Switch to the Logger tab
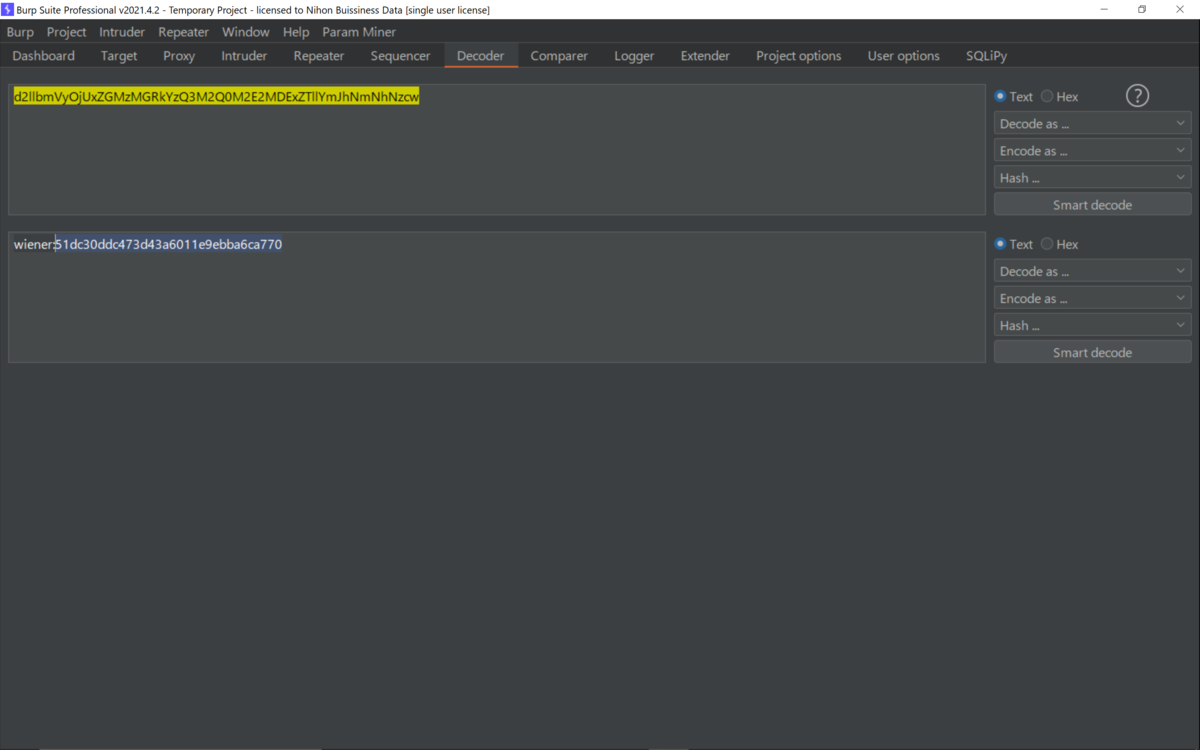This screenshot has width=1200, height=750. (634, 56)
